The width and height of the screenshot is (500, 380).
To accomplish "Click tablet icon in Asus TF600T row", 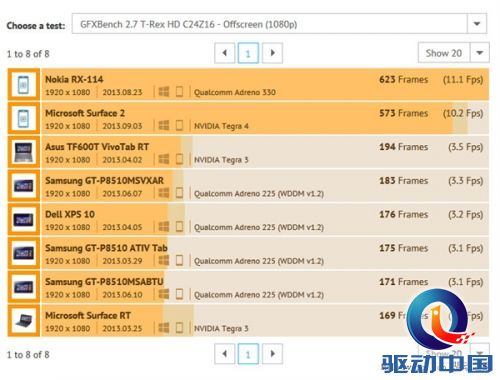I will coord(179,159).
